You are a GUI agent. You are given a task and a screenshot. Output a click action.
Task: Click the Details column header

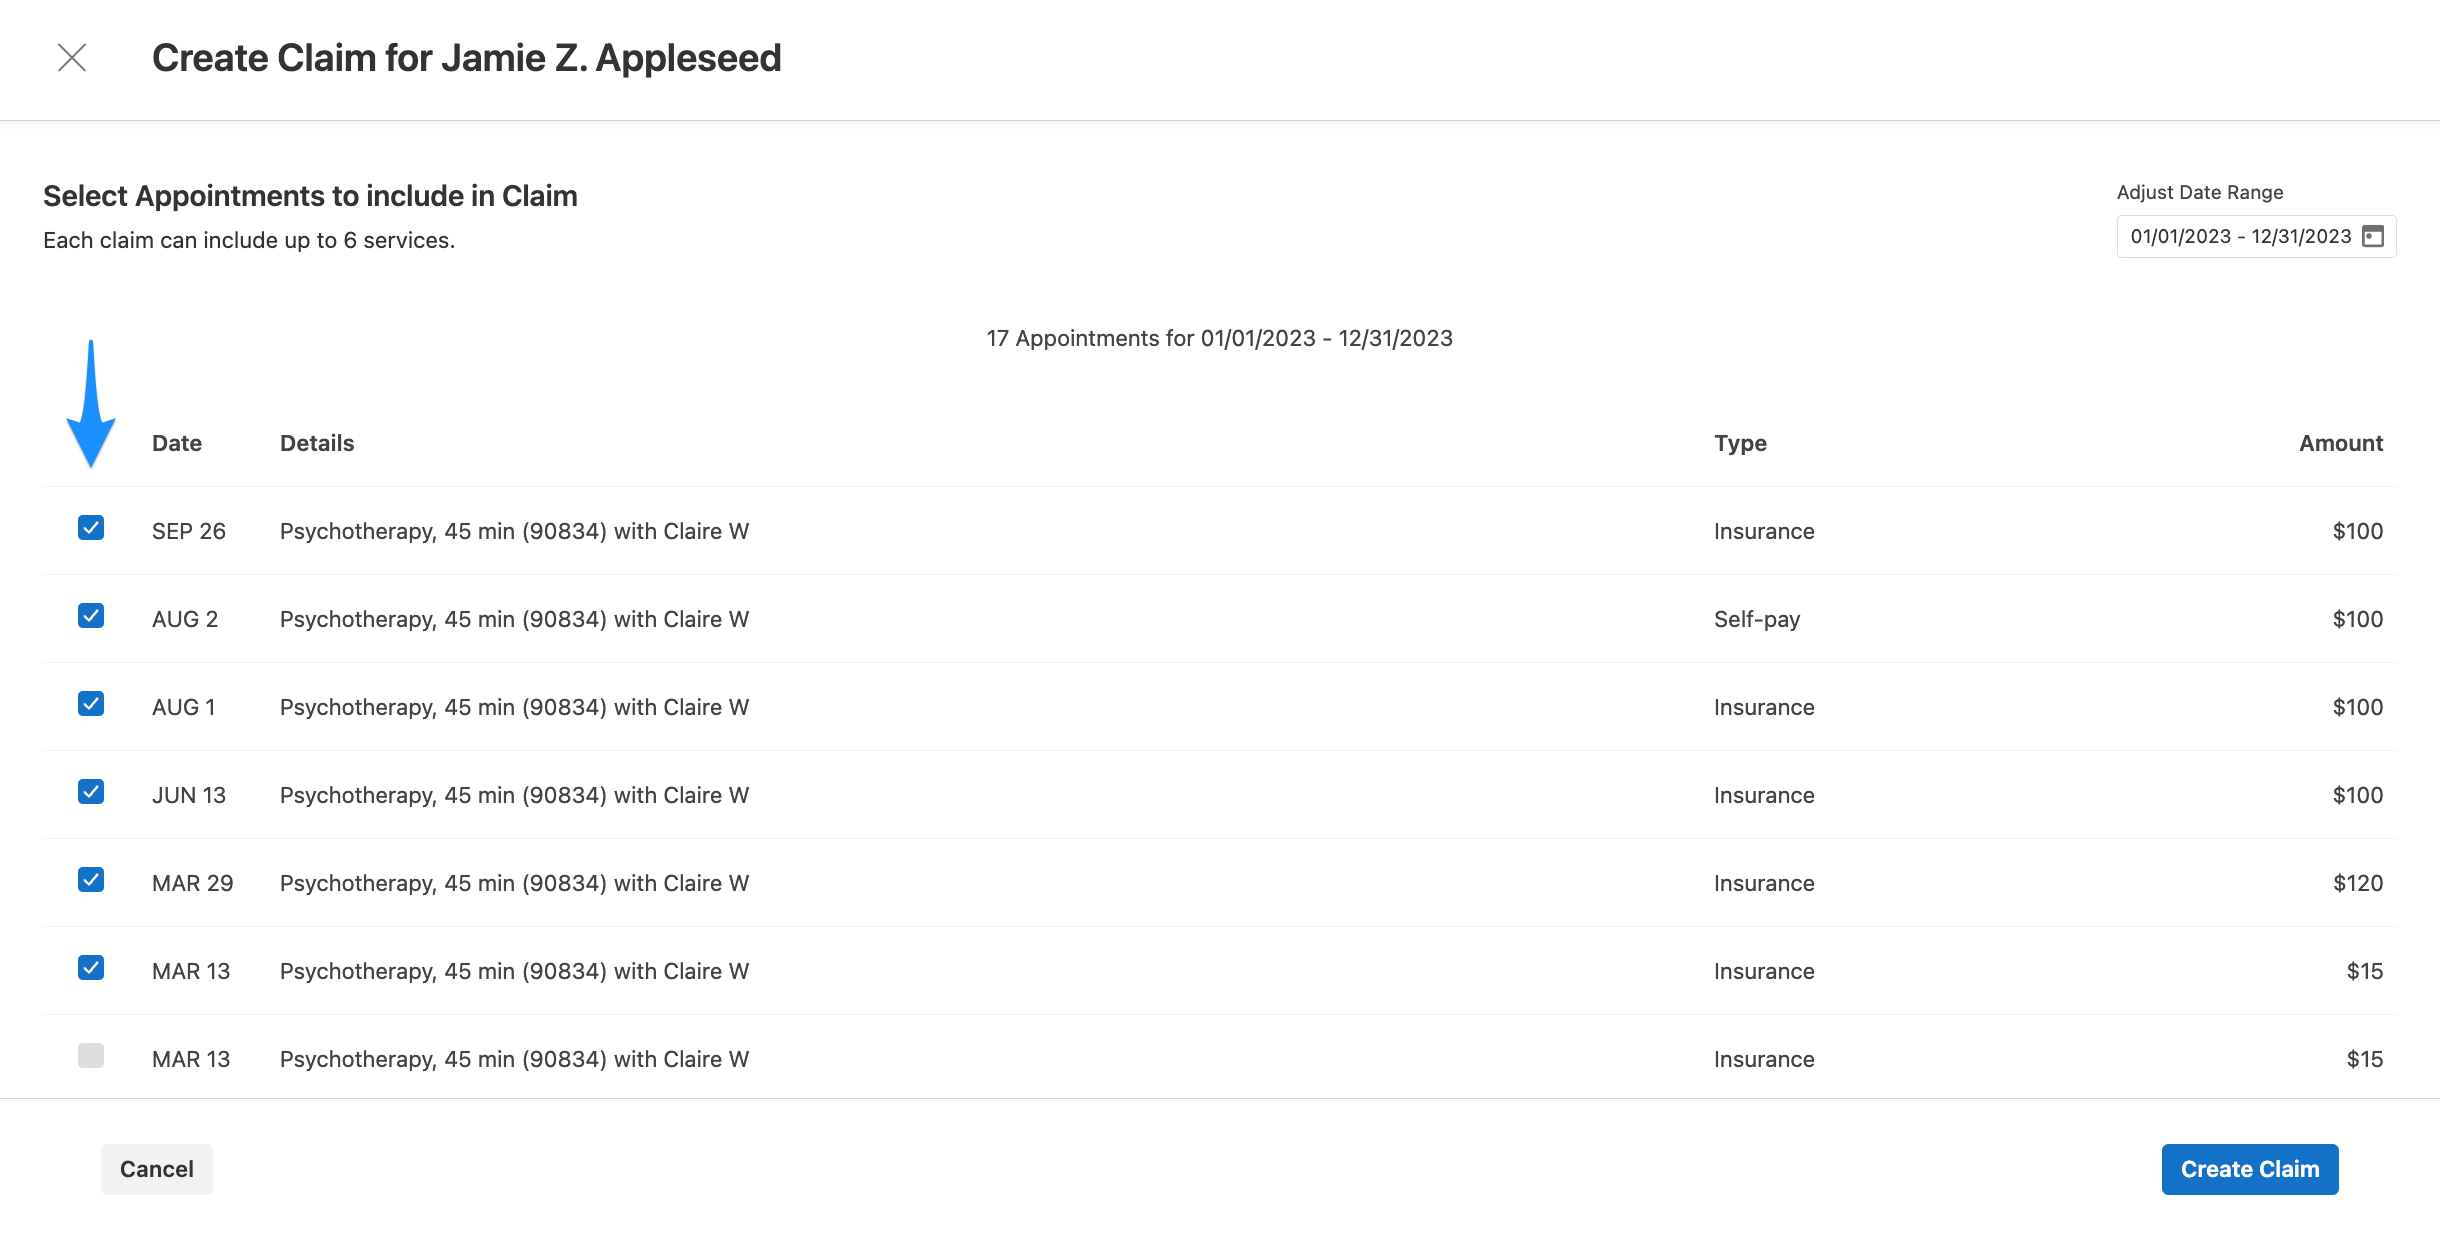point(317,443)
